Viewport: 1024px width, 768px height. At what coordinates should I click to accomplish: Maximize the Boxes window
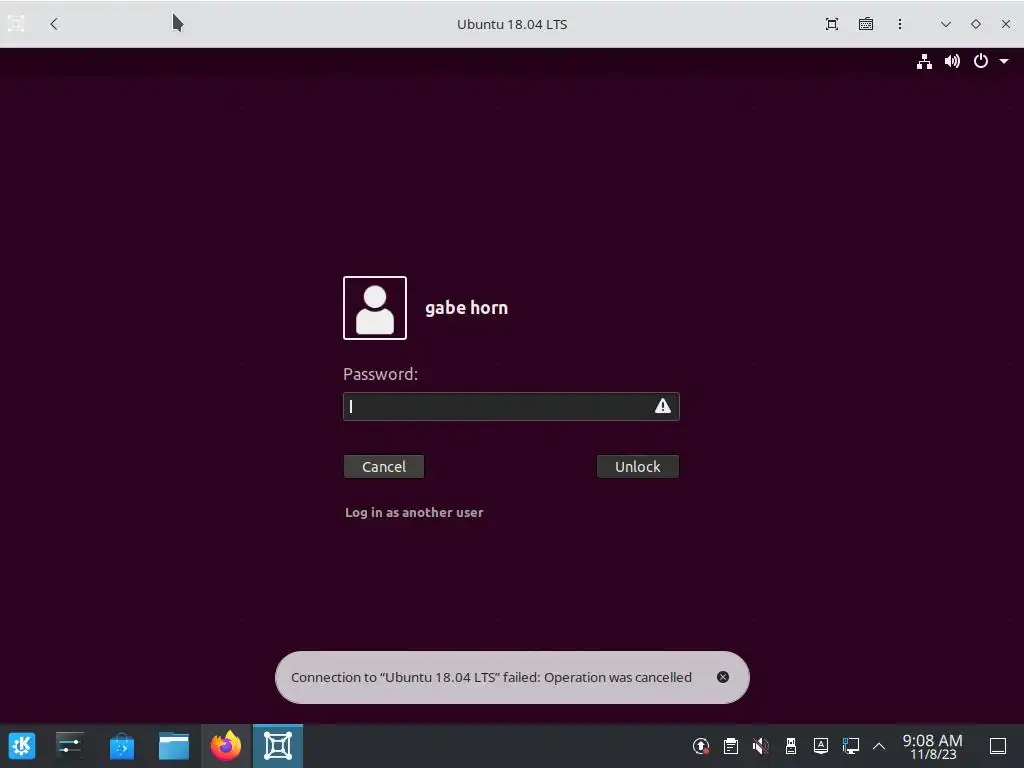[976, 24]
